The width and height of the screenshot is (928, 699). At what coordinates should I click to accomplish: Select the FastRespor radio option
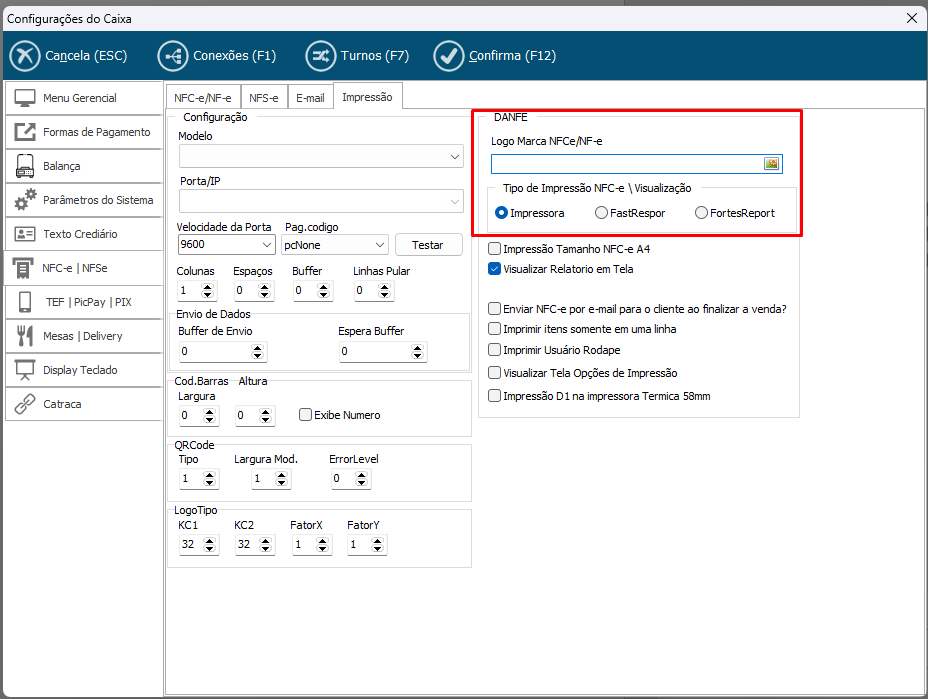pos(601,213)
